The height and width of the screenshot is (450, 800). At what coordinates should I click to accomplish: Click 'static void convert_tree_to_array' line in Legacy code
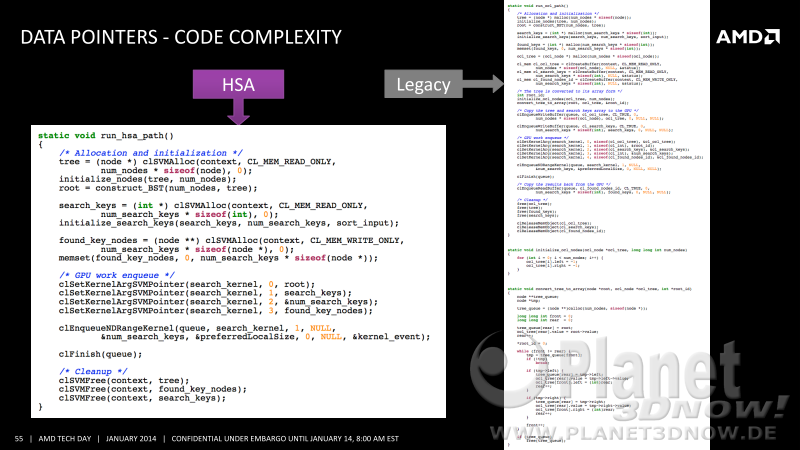click(x=599, y=289)
